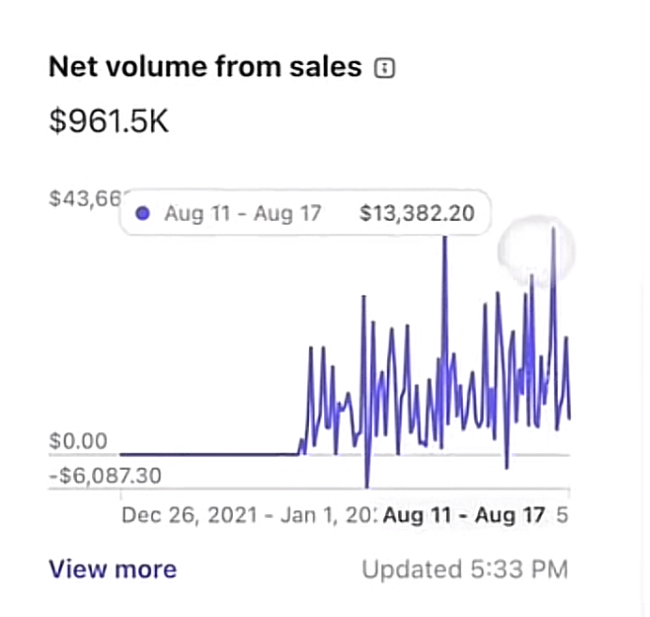Click the deepest negative dip in the chart
Viewport: 650px width, 617px height.
(367, 486)
